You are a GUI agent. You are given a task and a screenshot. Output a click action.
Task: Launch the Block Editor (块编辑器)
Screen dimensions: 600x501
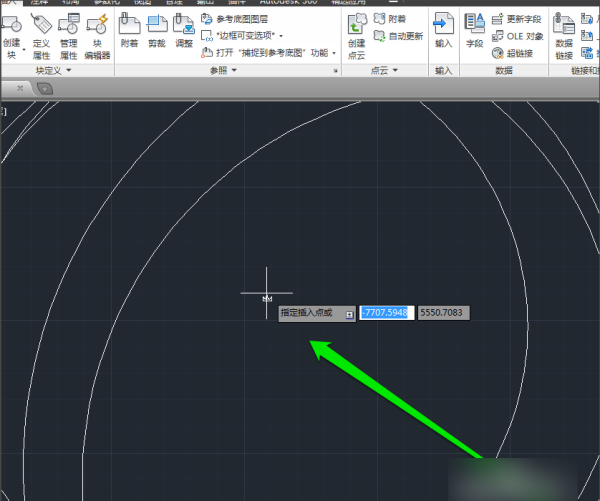tap(97, 34)
